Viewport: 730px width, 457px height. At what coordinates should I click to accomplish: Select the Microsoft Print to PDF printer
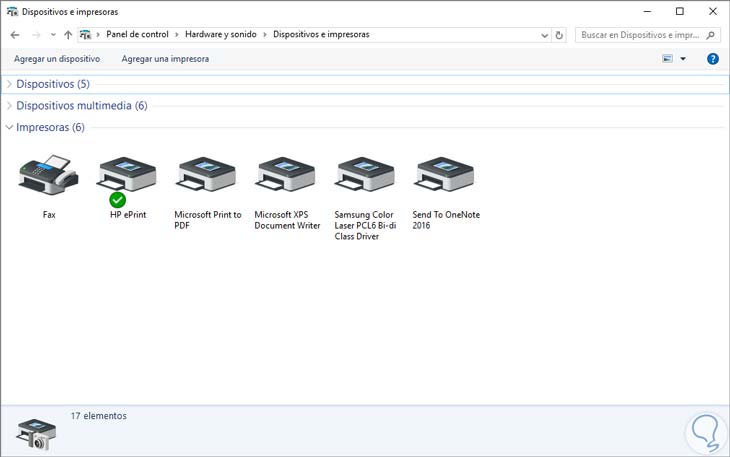point(207,175)
